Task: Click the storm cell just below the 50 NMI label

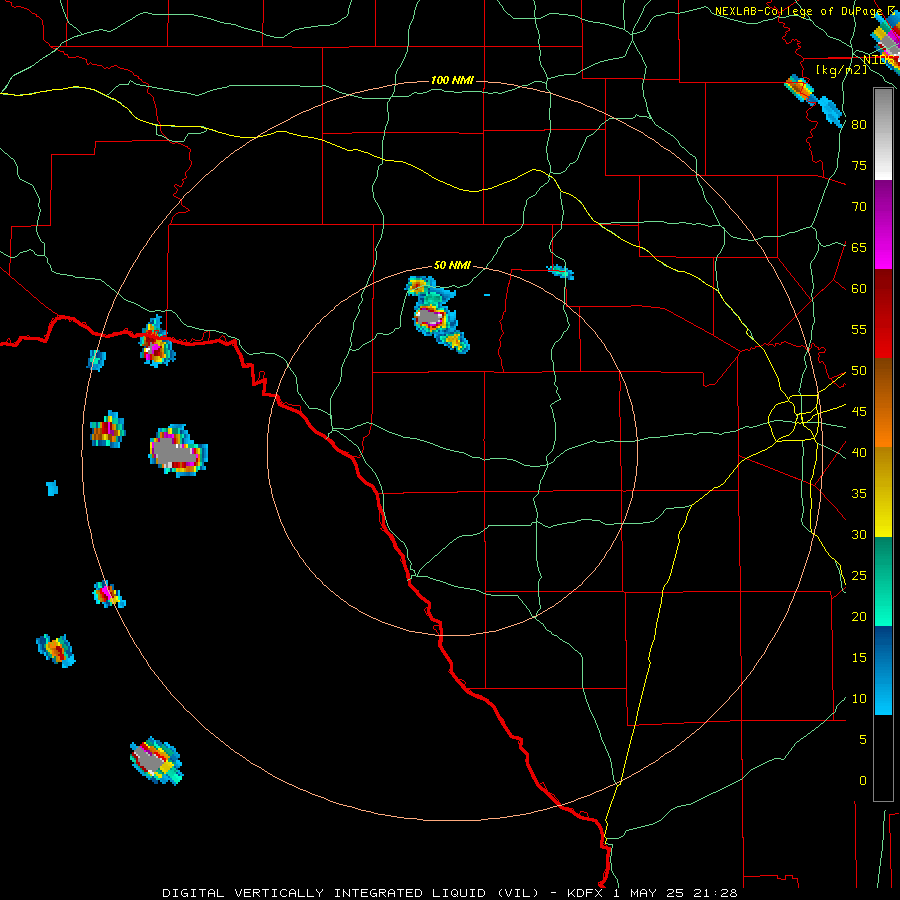Action: [436, 314]
